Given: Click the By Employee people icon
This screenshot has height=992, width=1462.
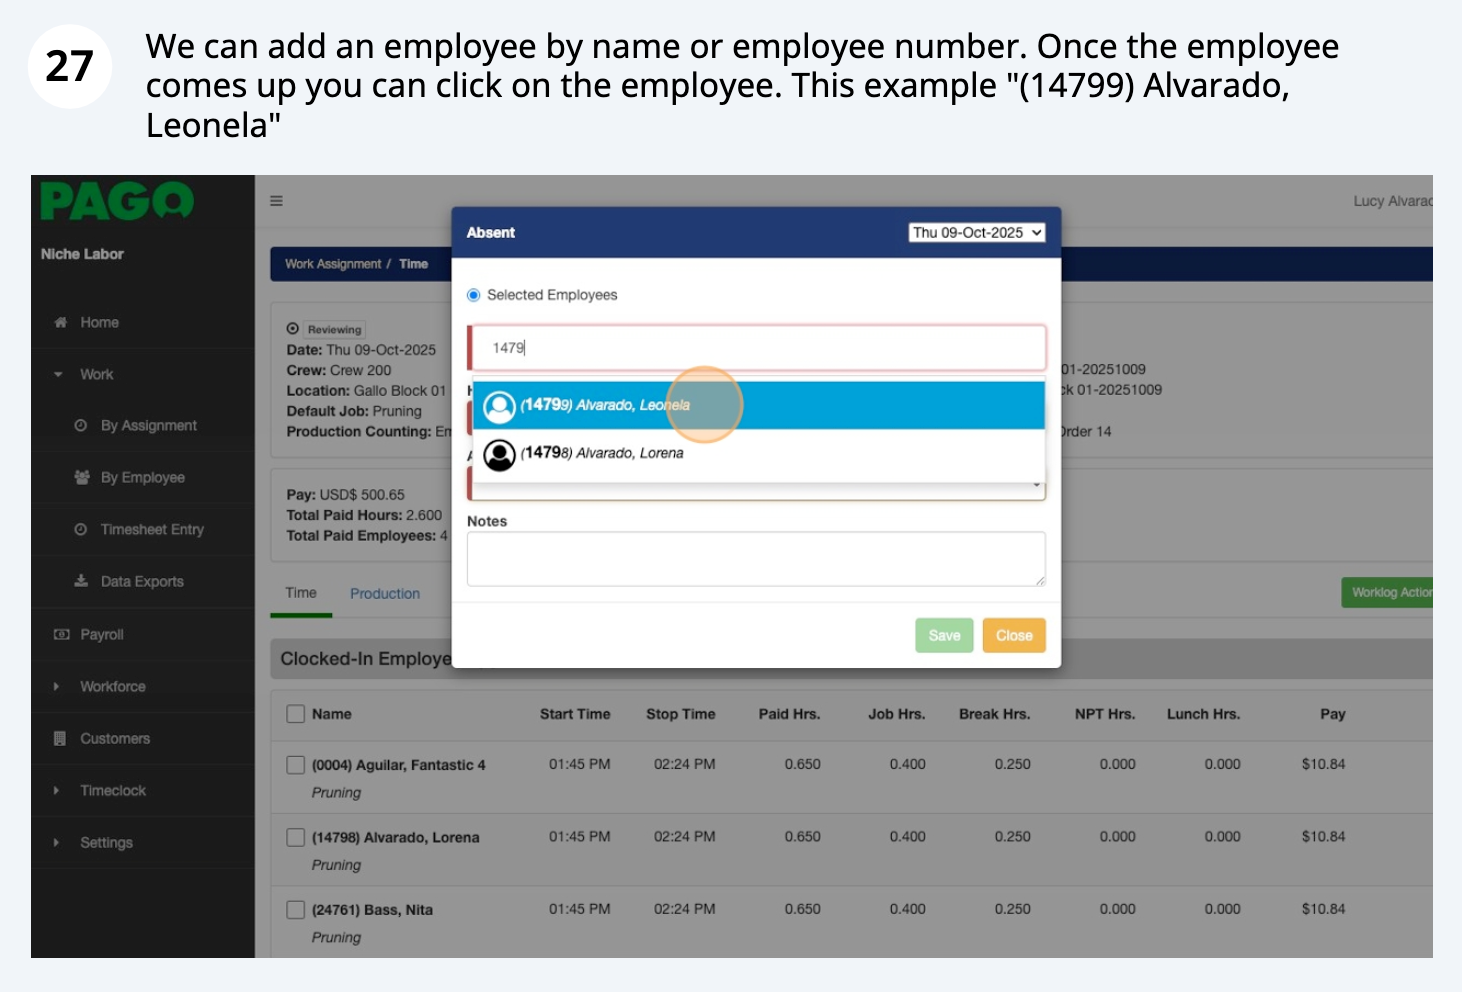Looking at the screenshot, I should [81, 477].
